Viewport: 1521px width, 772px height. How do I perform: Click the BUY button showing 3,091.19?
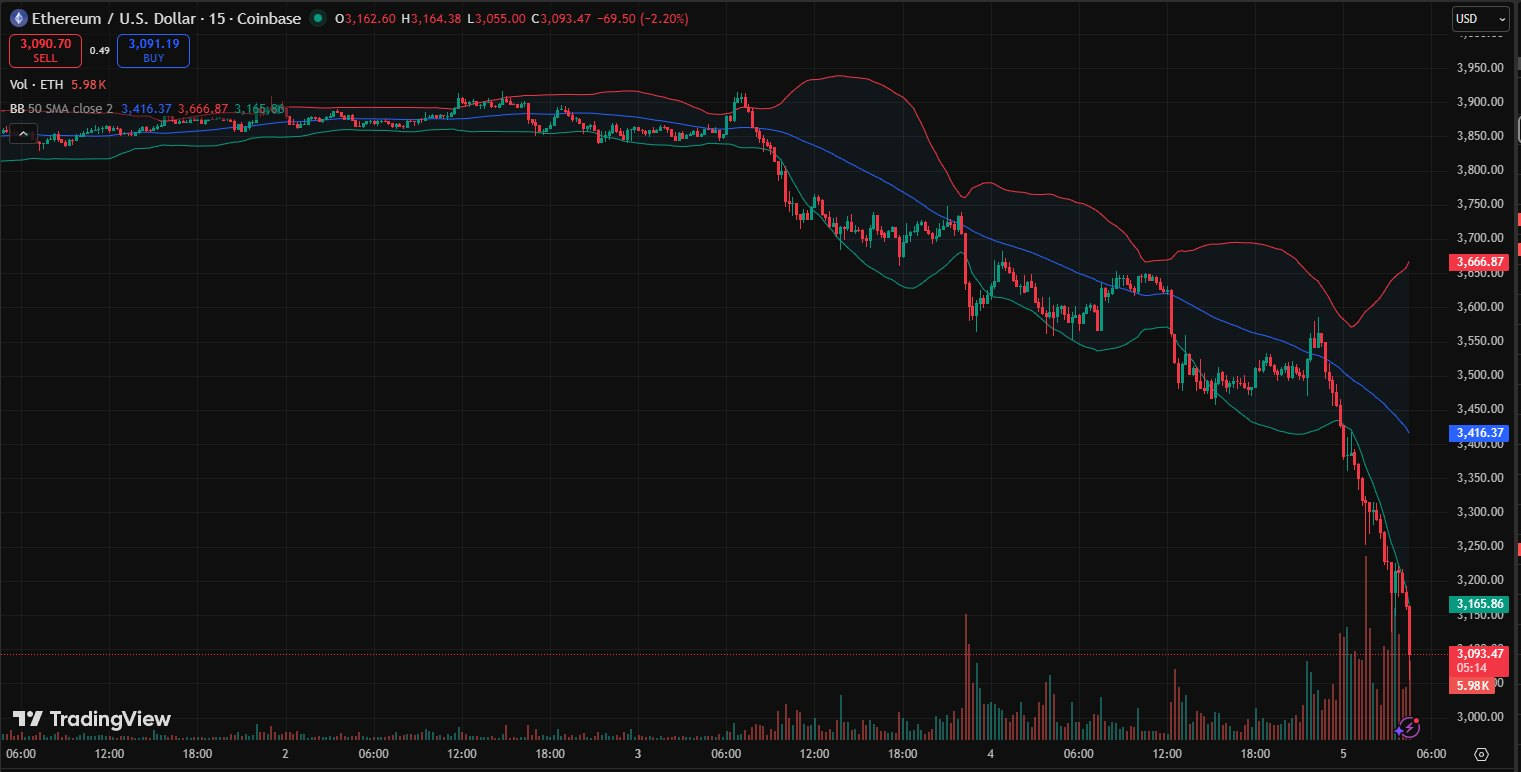[152, 50]
